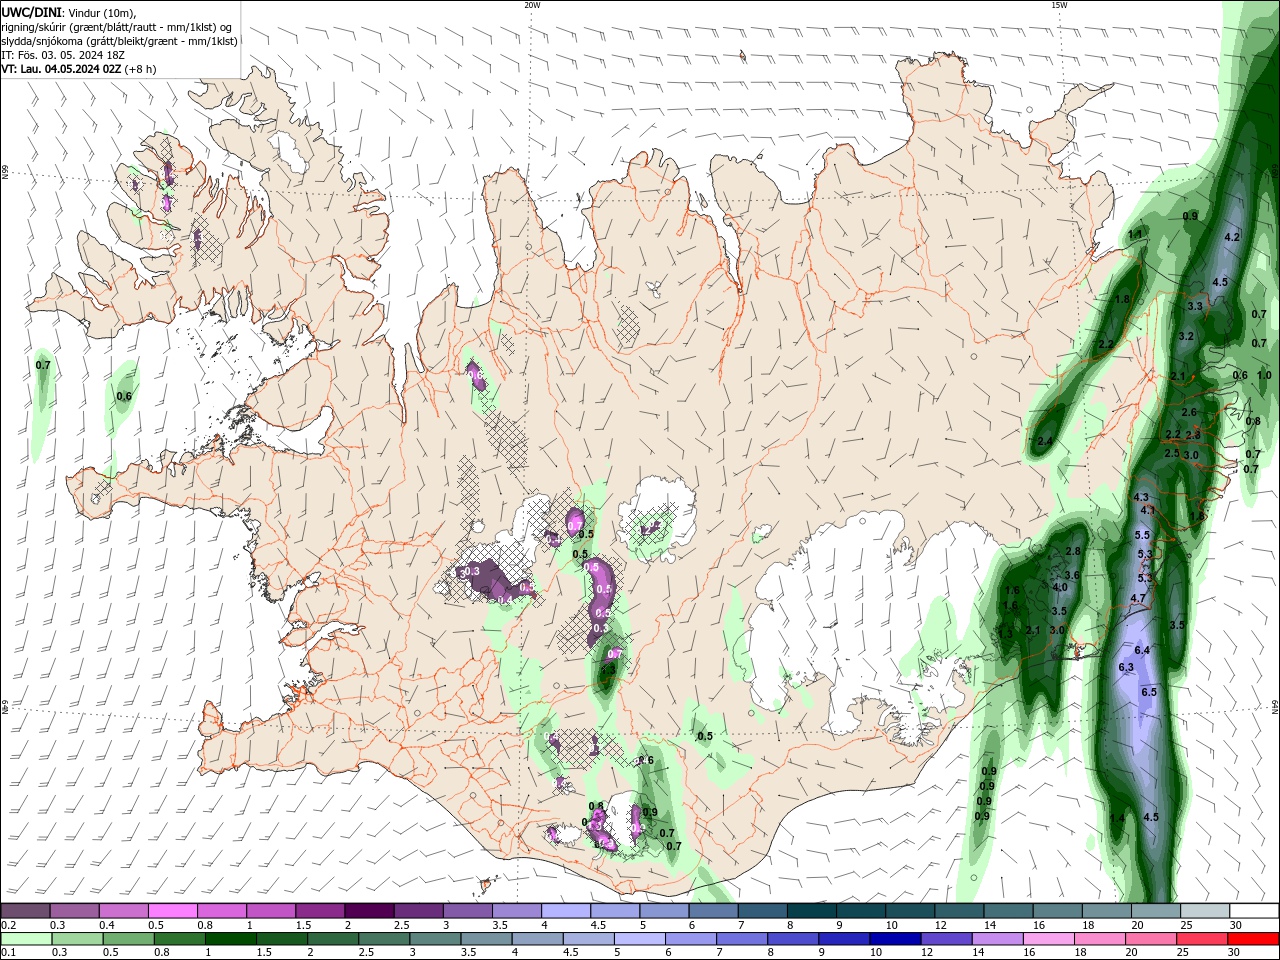Screen dimensions: 1280x960
Task: Click the 6.5 precipitation value
Action: pos(1149,692)
